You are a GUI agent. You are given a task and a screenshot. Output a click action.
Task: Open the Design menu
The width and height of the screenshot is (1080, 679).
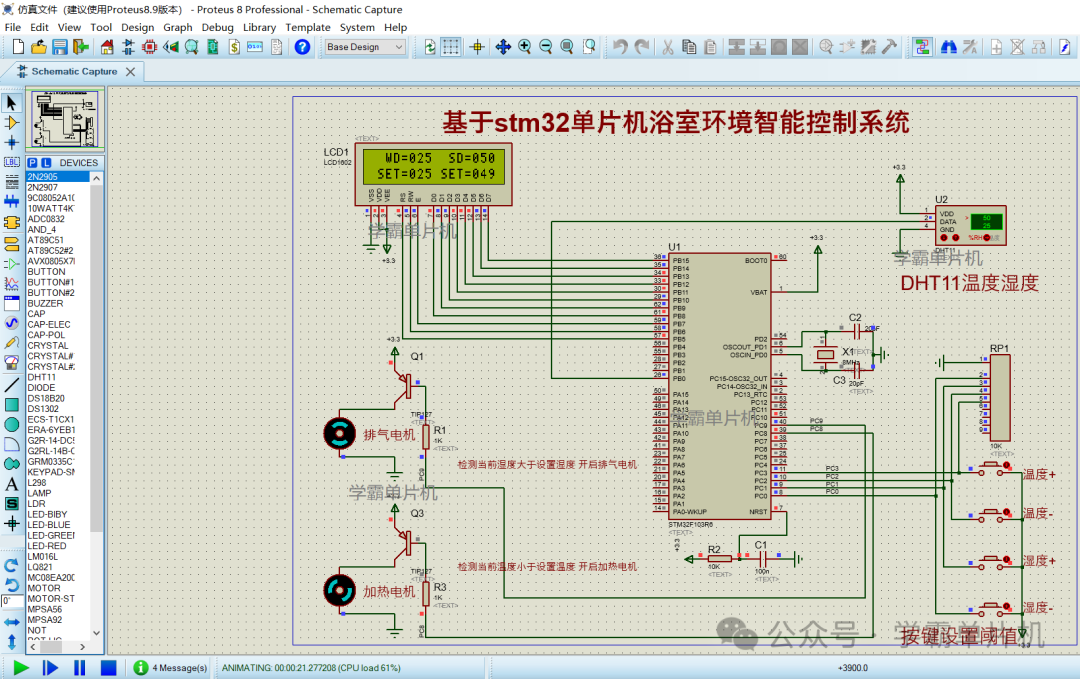coord(137,28)
